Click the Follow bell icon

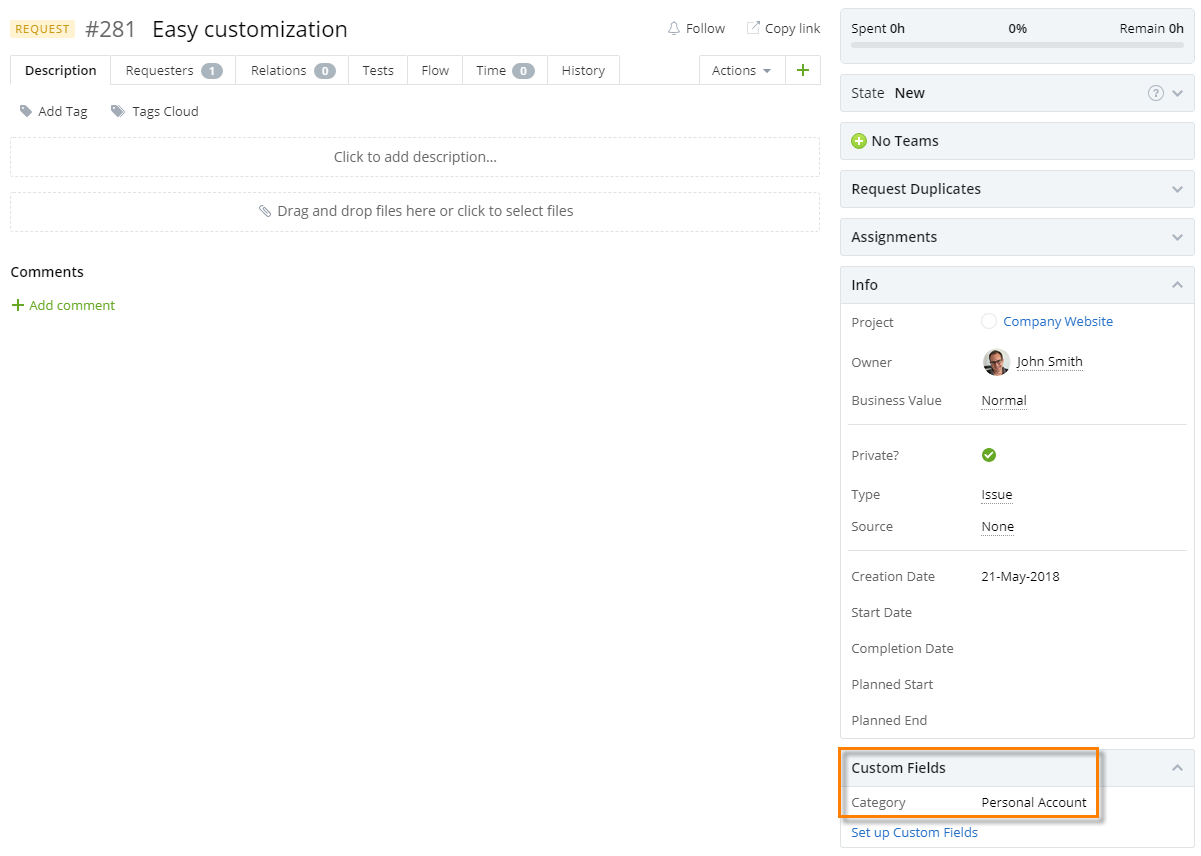(672, 28)
